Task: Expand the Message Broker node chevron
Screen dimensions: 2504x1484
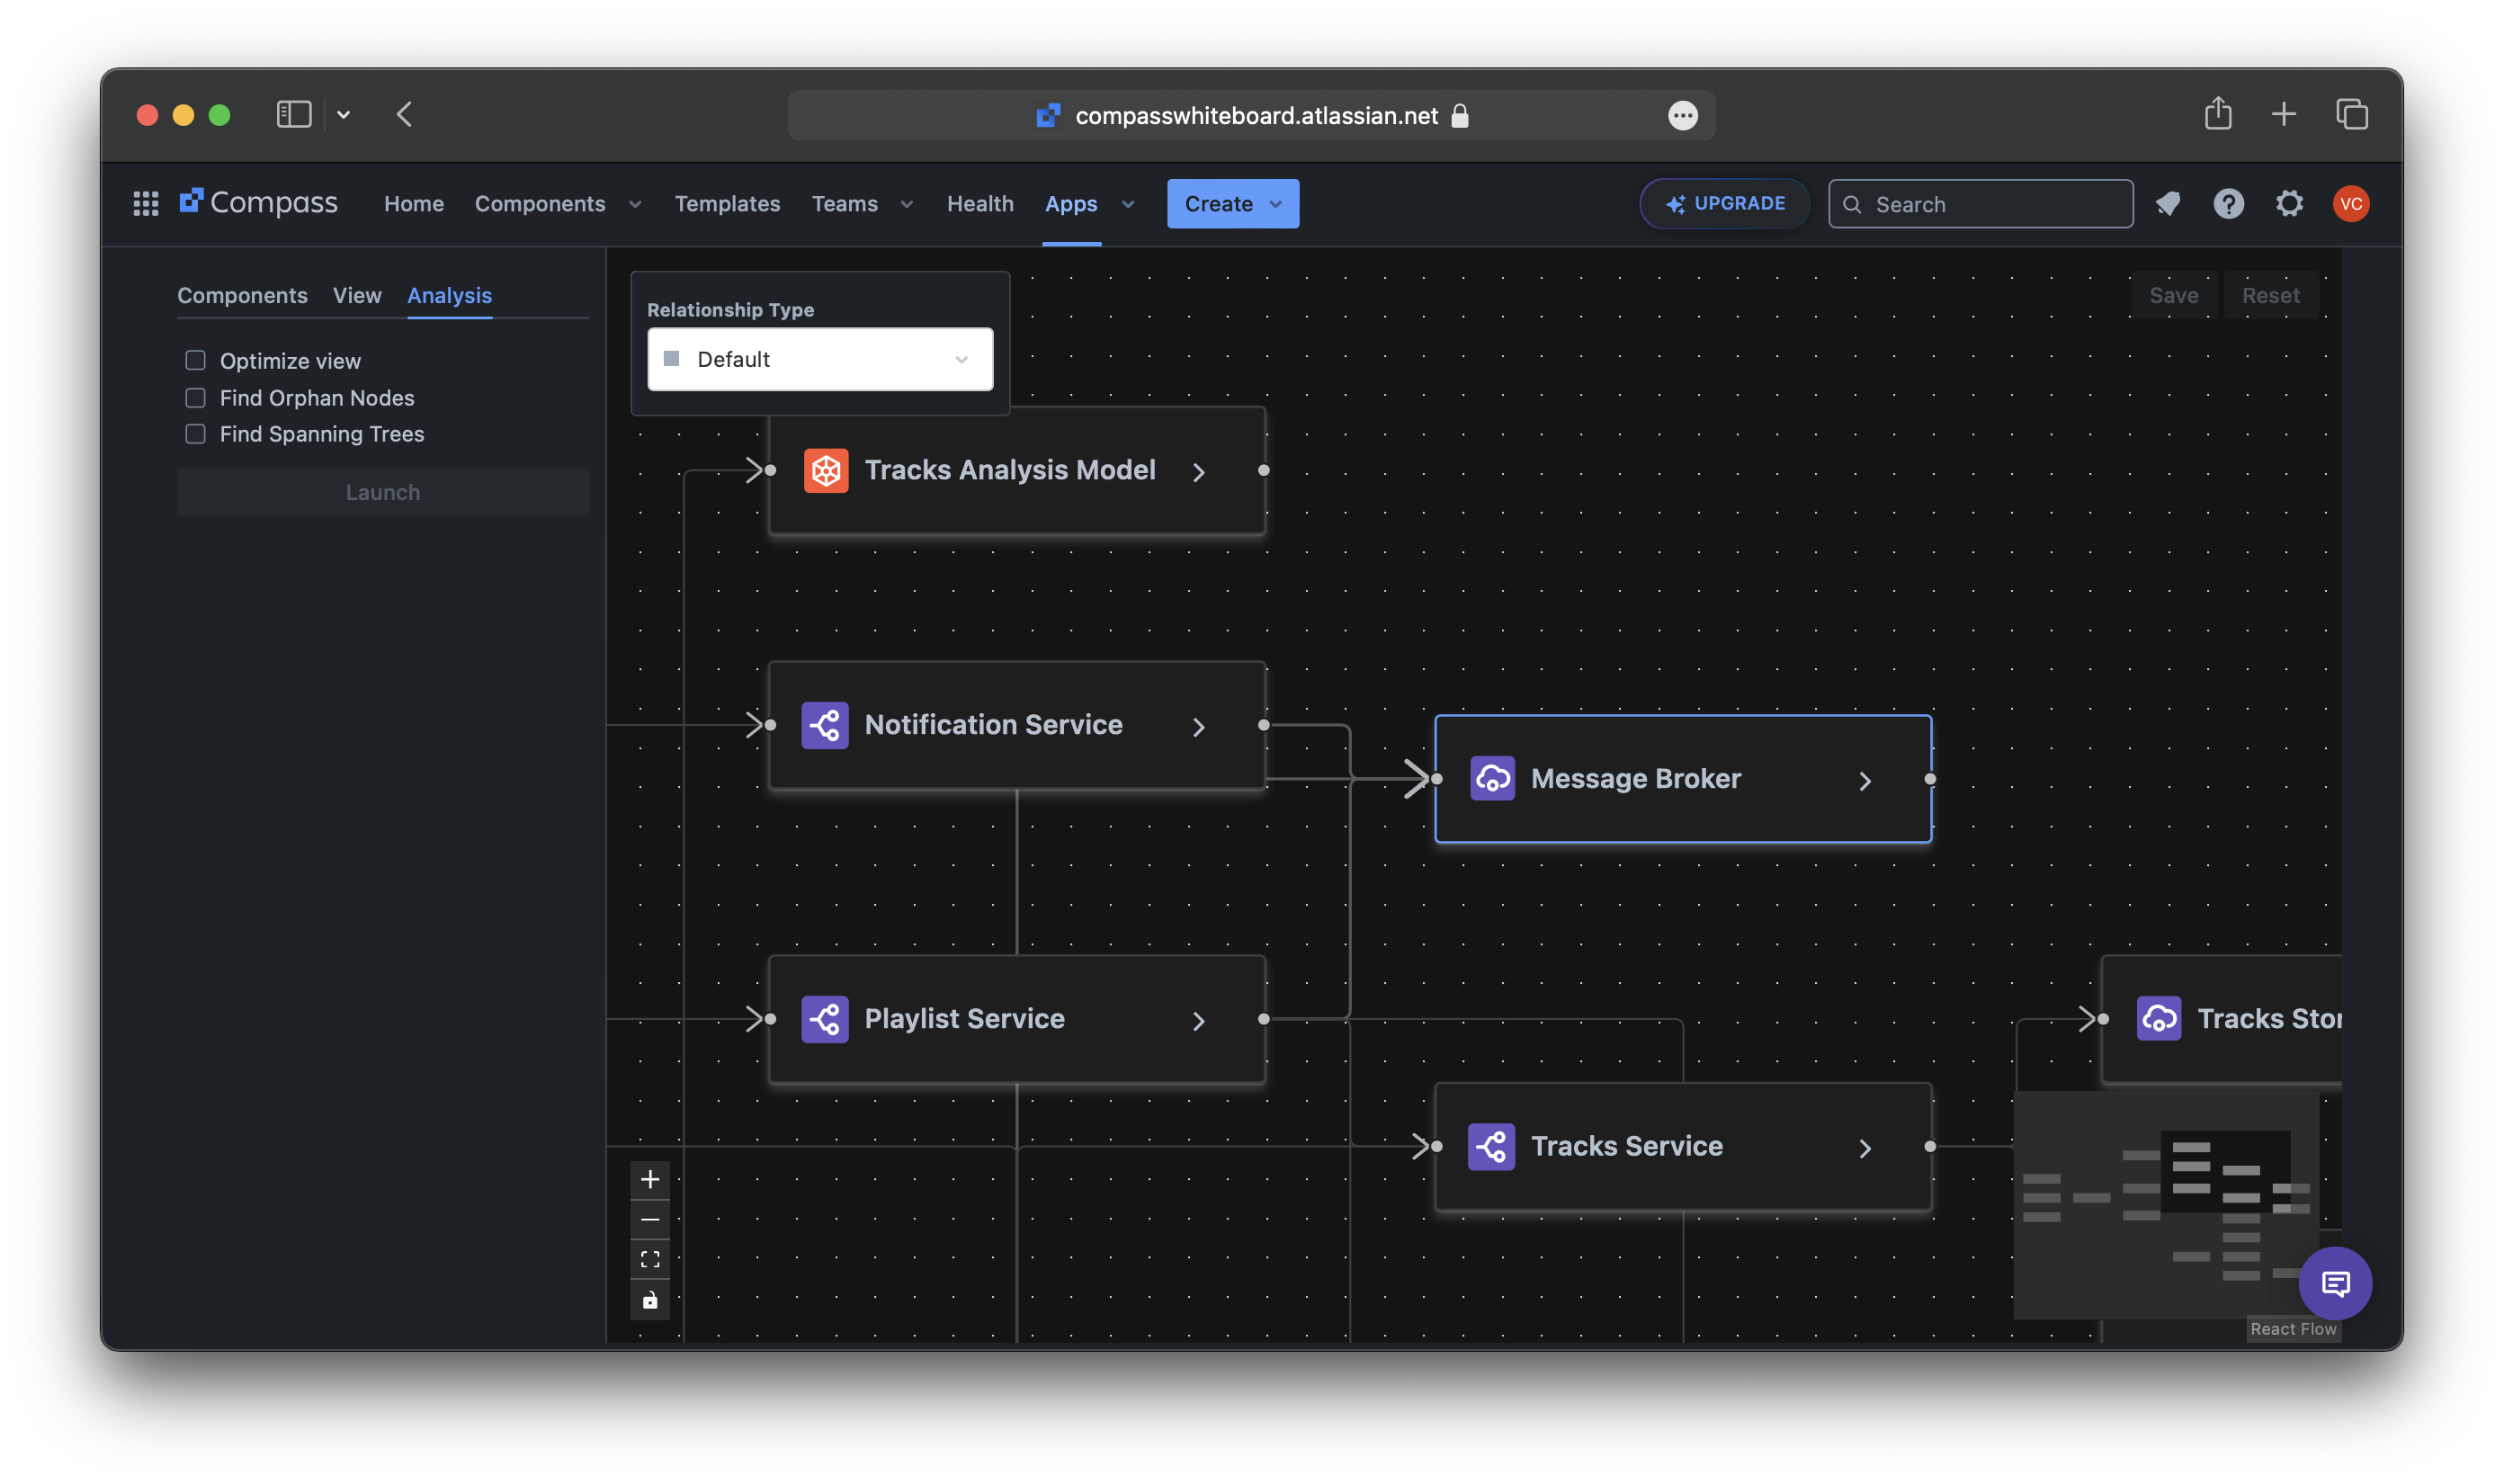Action: (x=1865, y=781)
